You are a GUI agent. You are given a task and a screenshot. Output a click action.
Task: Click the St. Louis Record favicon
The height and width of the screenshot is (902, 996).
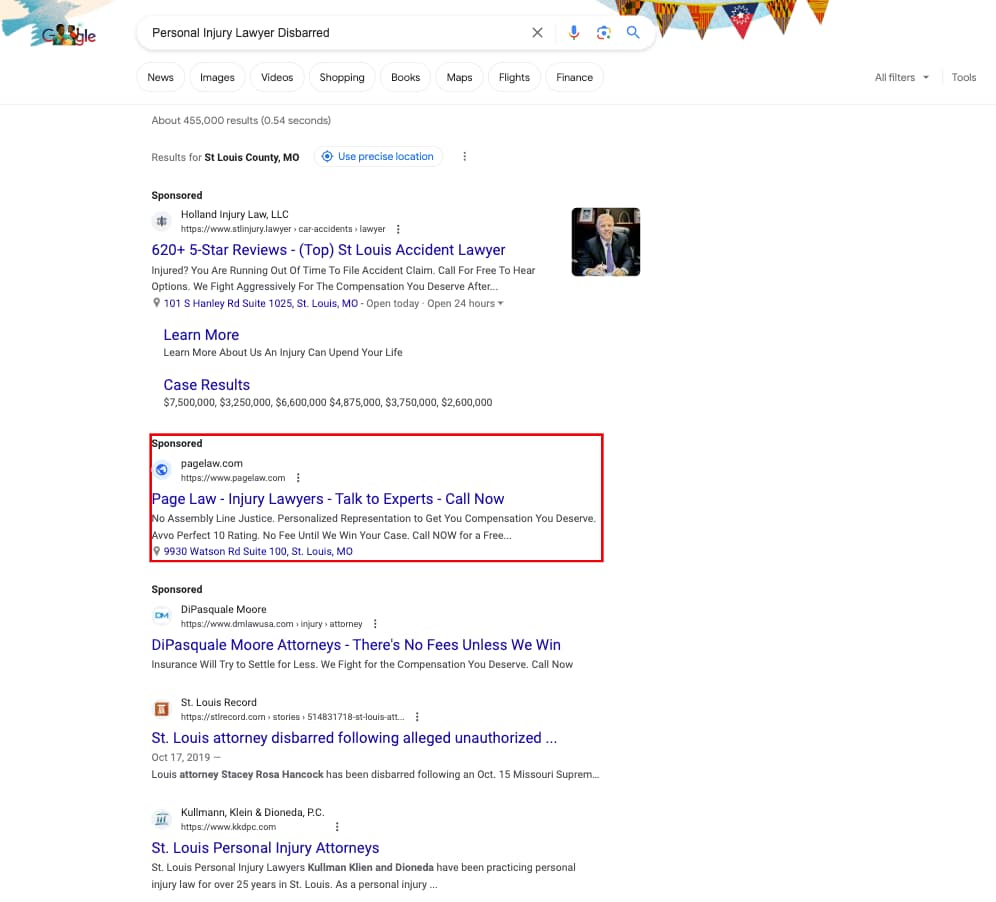coord(162,708)
